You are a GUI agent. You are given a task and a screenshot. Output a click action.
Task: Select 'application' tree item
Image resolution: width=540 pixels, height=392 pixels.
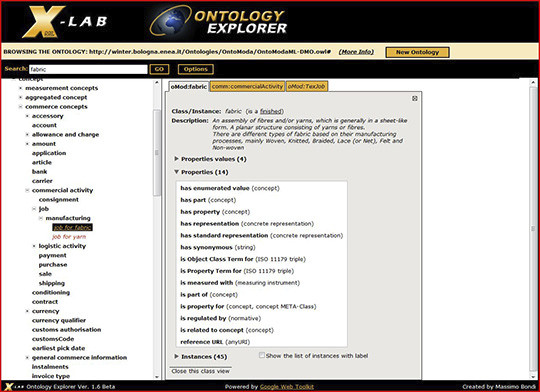(x=49, y=153)
